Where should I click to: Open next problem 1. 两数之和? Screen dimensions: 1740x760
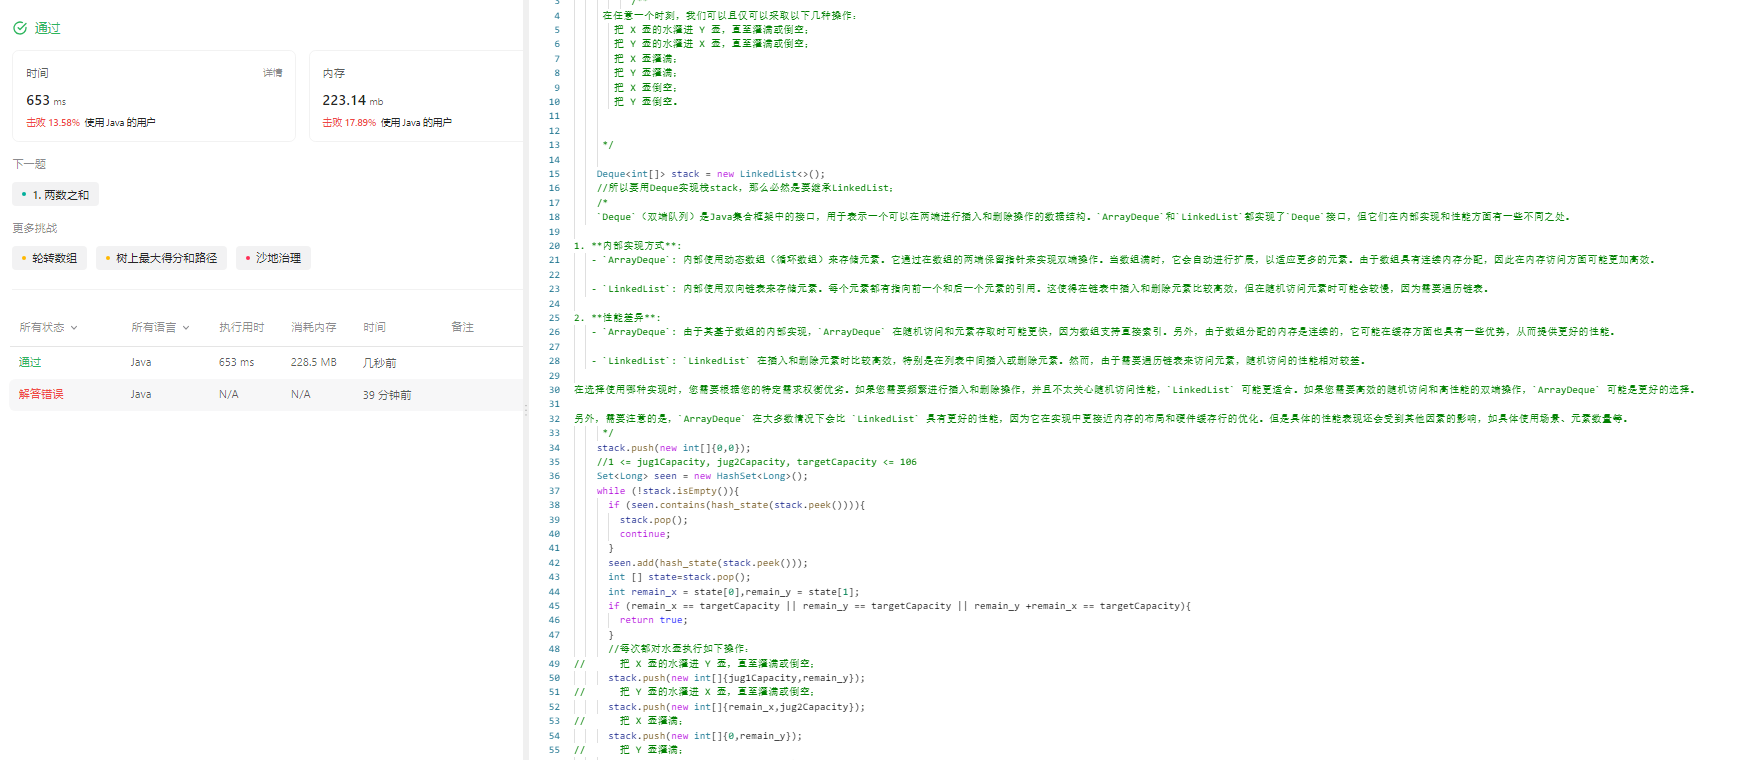56,195
